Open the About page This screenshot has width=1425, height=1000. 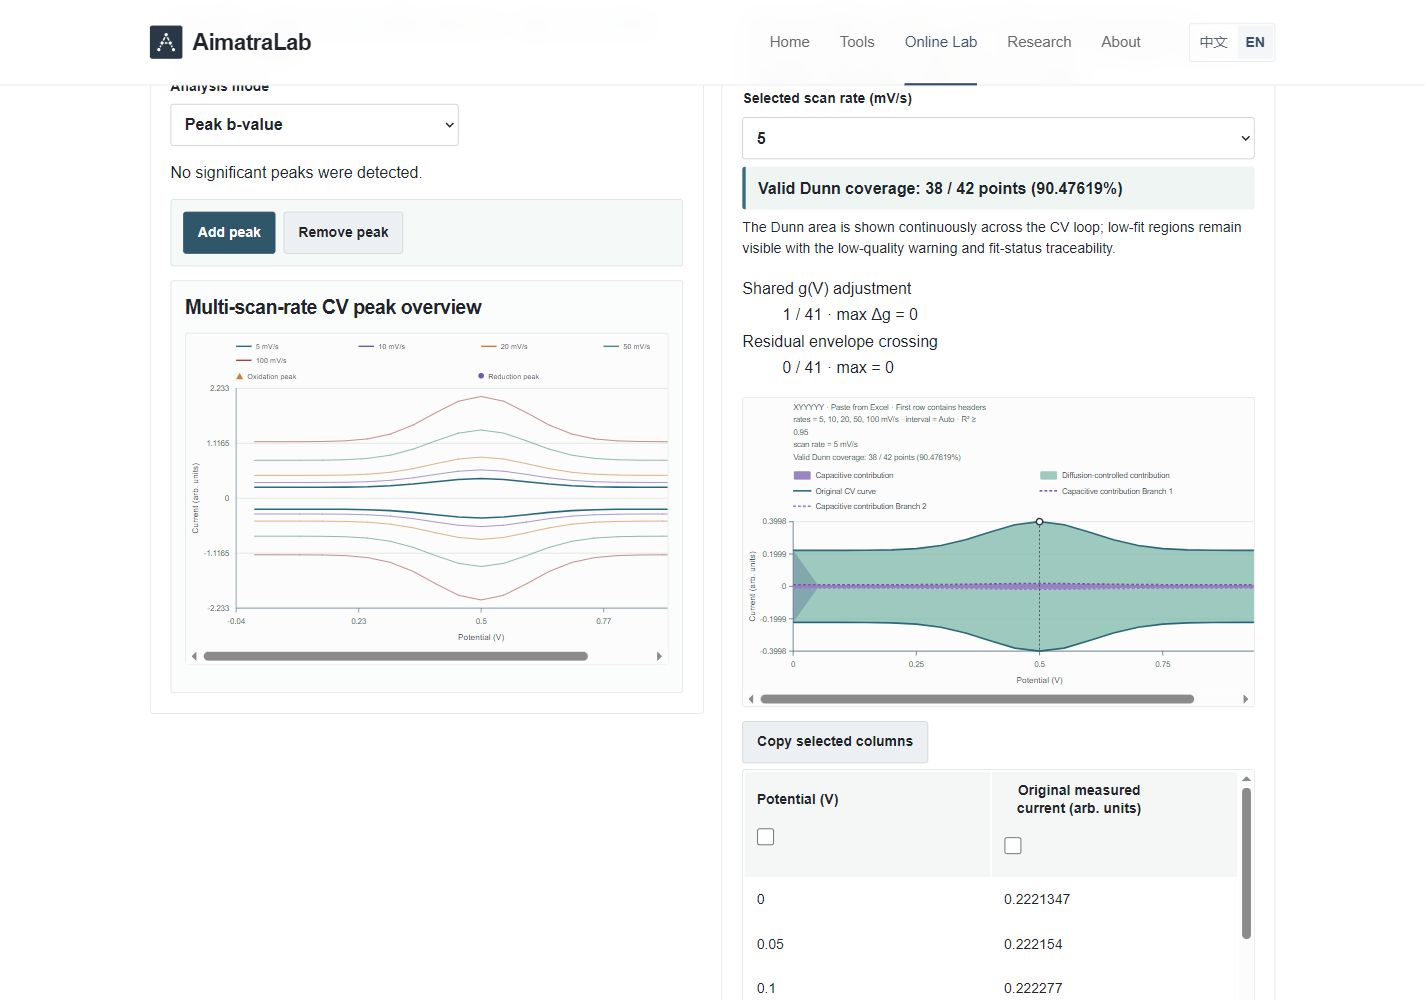[1121, 42]
